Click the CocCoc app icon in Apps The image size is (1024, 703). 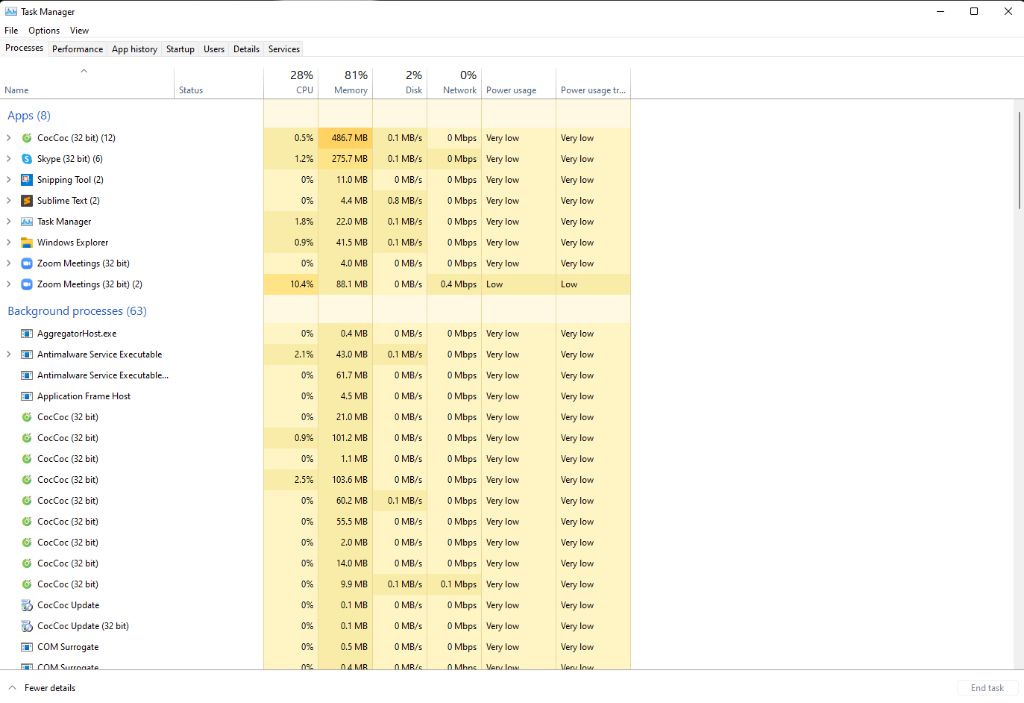(27, 138)
